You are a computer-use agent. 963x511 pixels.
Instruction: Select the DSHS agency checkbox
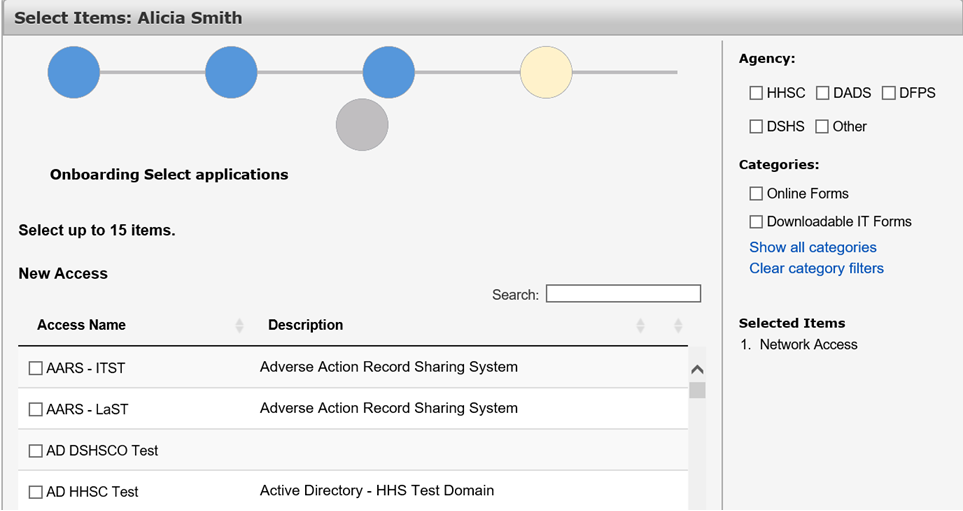click(756, 127)
